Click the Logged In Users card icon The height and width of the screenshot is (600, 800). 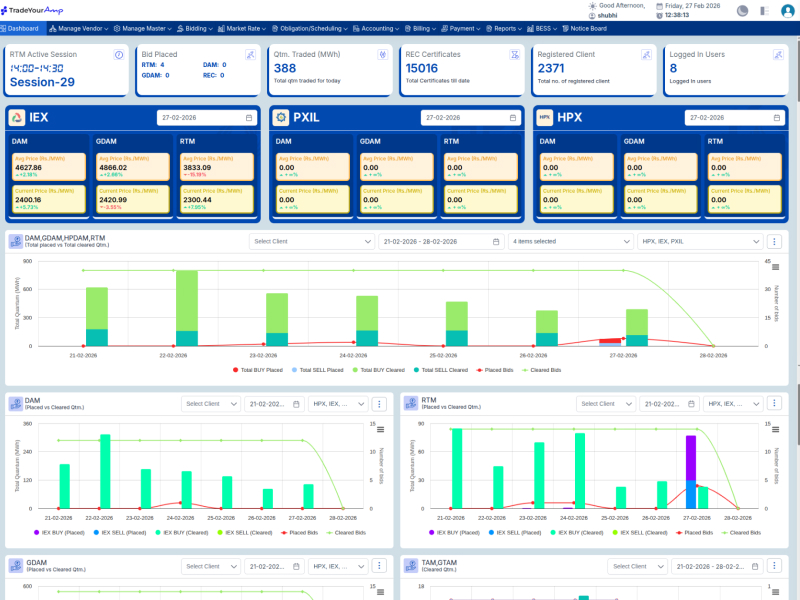point(779,55)
